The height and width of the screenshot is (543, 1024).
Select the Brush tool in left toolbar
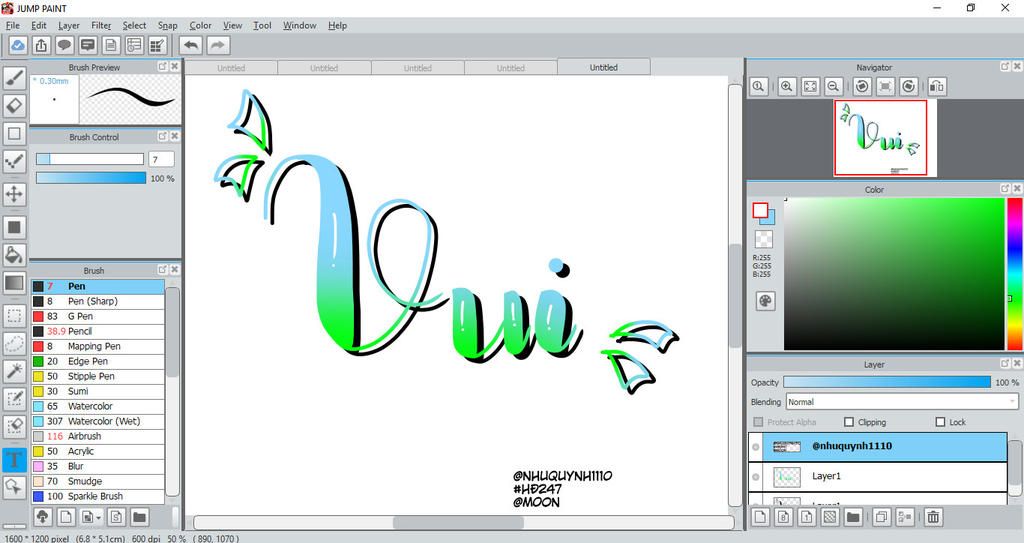click(x=14, y=78)
